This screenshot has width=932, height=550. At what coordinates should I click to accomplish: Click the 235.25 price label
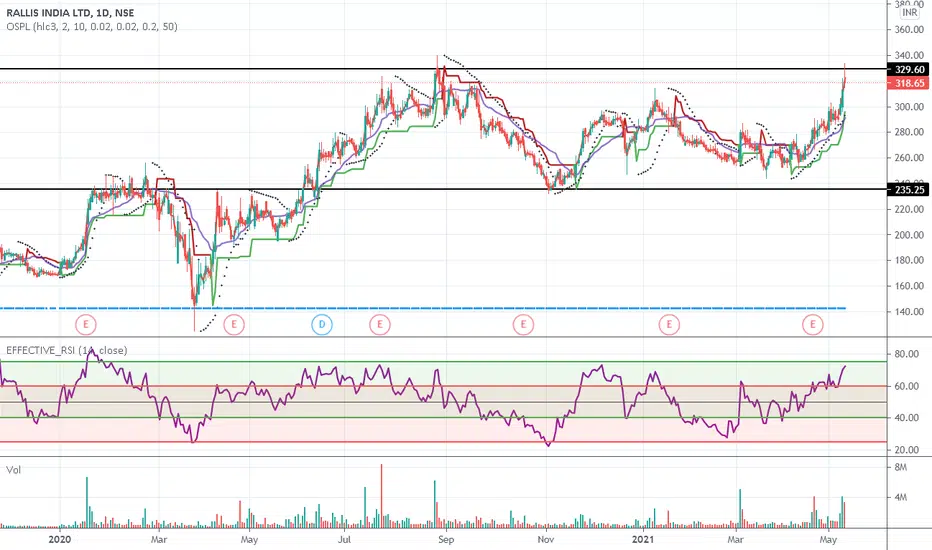[909, 190]
